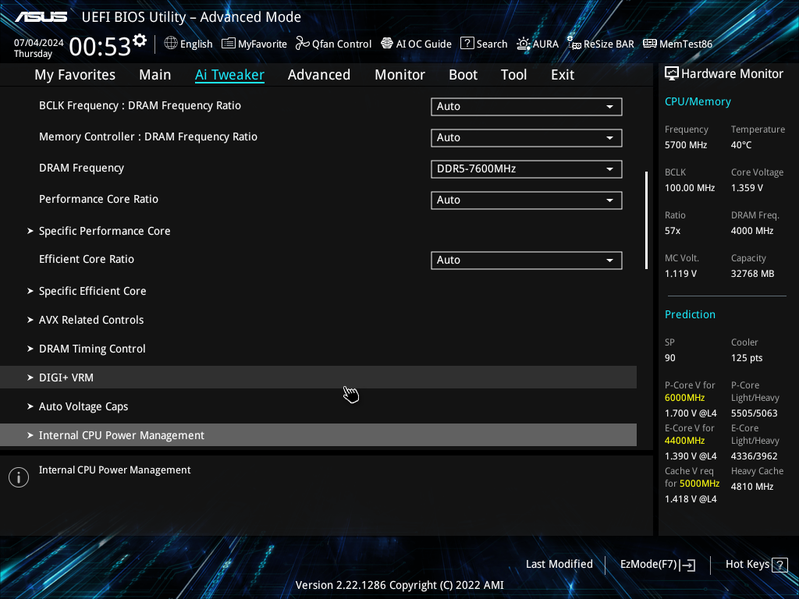Open AI OC Guide icon
The height and width of the screenshot is (599, 799).
pyautogui.click(x=387, y=43)
